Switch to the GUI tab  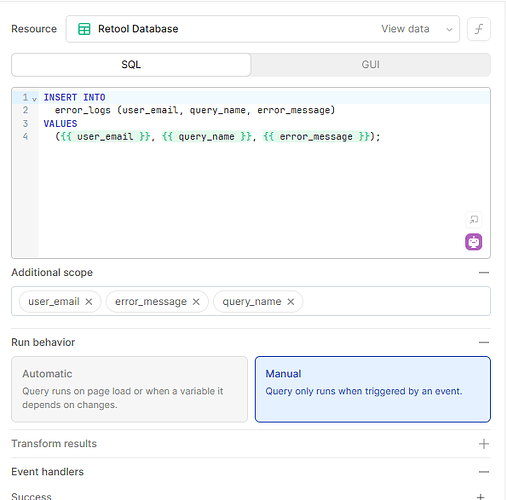click(371, 65)
